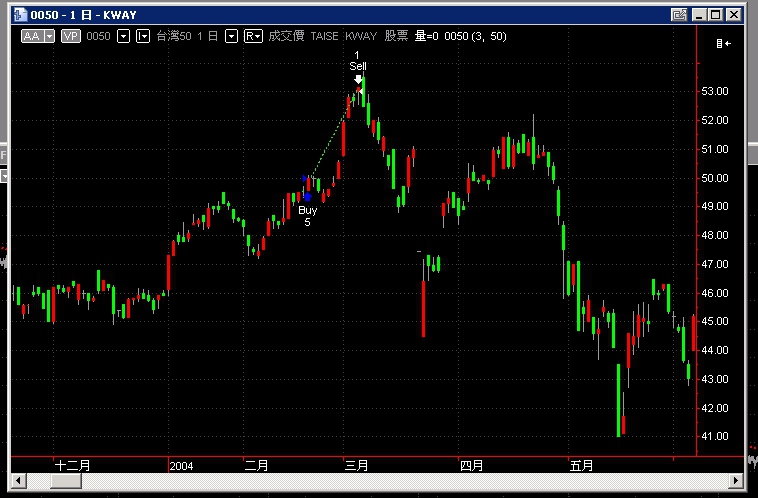Screen dimensions: 758x498
Task: Click the 股票 label
Action: pyautogui.click(x=396, y=36)
